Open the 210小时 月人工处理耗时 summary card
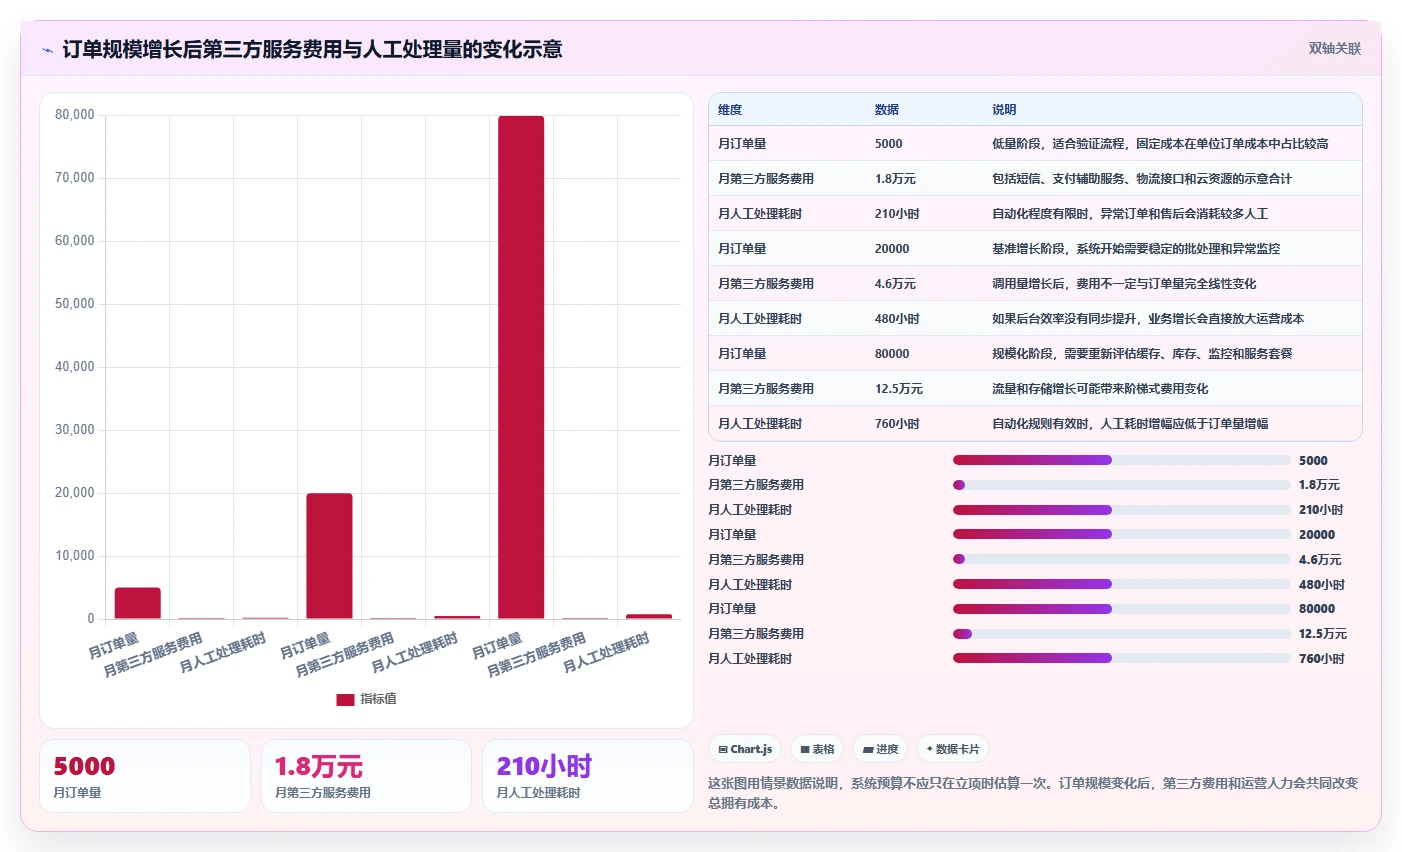 588,776
